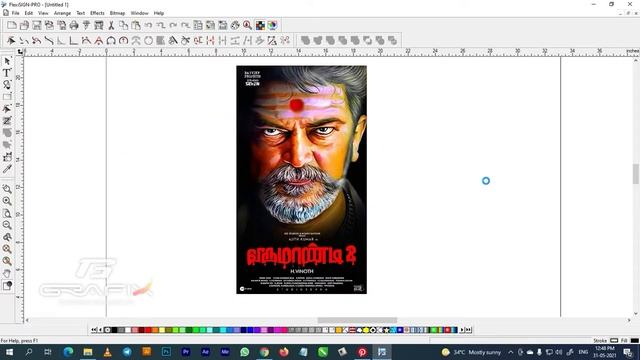
Task: Select the Text tool (T)
Action: [x=7, y=73]
